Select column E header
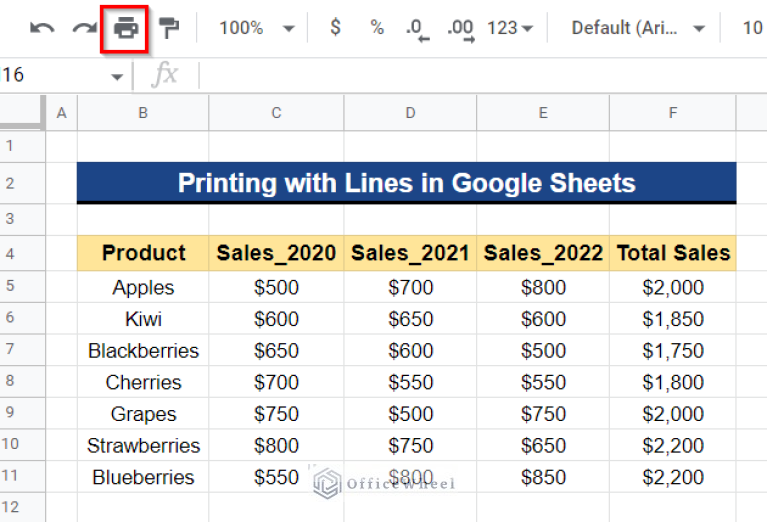This screenshot has width=767, height=522. (543, 113)
